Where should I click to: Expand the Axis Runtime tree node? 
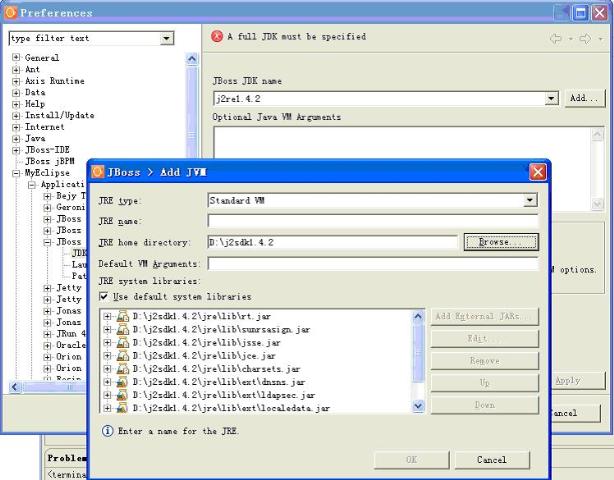[x=16, y=81]
